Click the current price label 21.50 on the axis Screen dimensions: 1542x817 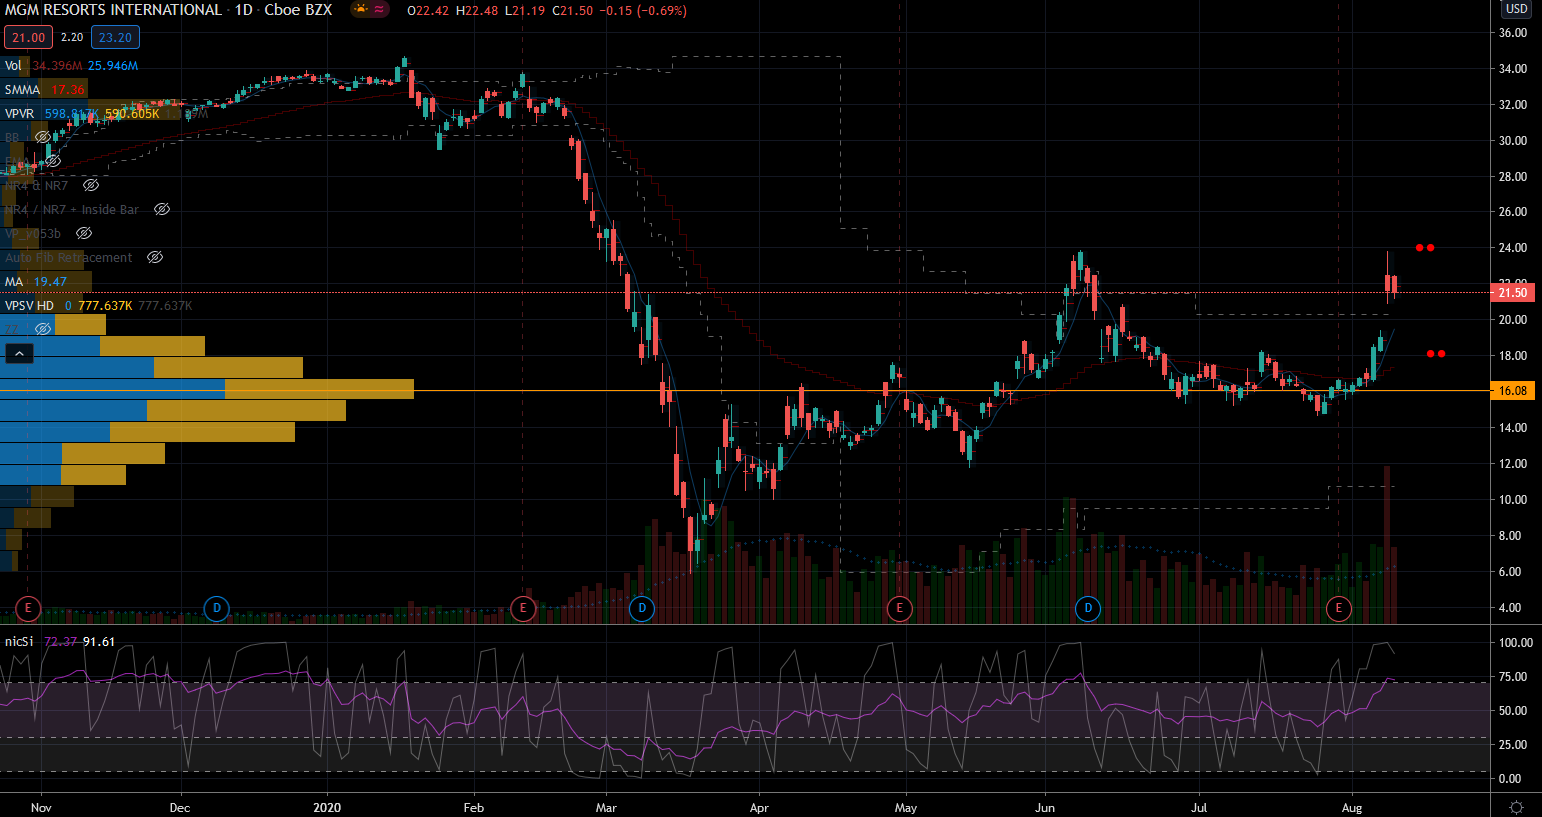1513,292
